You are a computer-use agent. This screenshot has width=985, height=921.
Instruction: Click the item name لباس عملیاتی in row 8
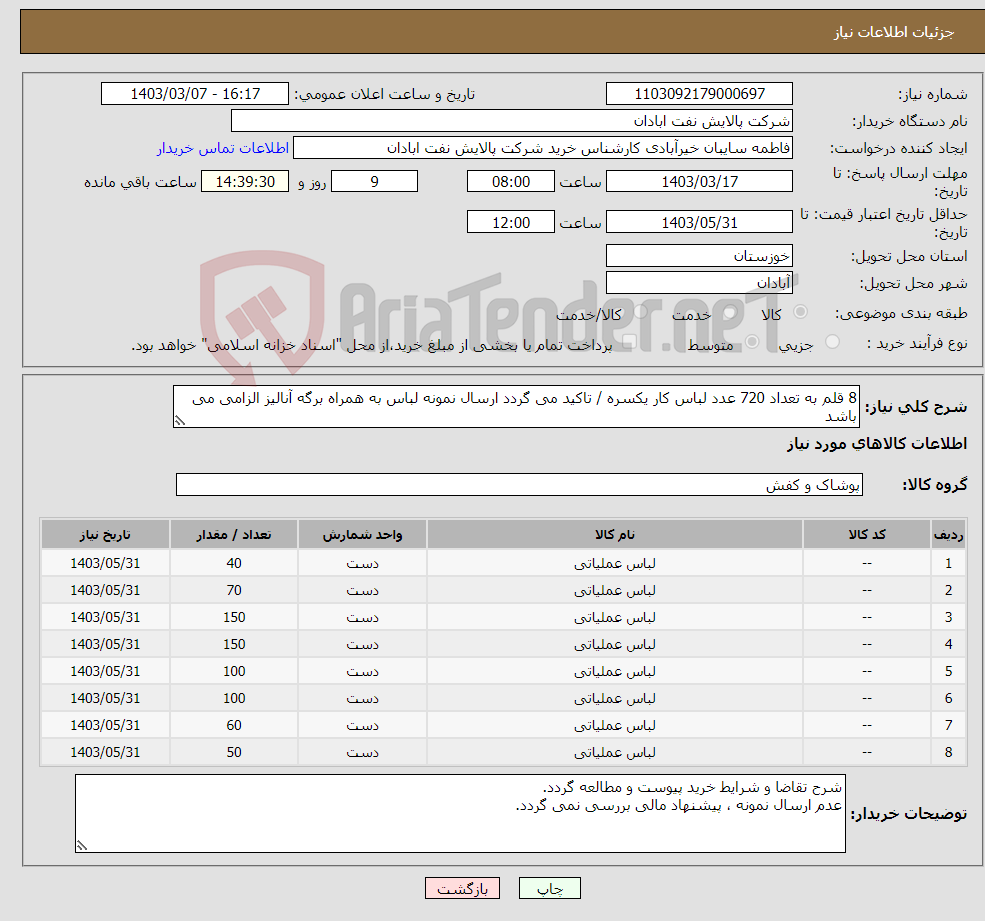click(x=615, y=753)
